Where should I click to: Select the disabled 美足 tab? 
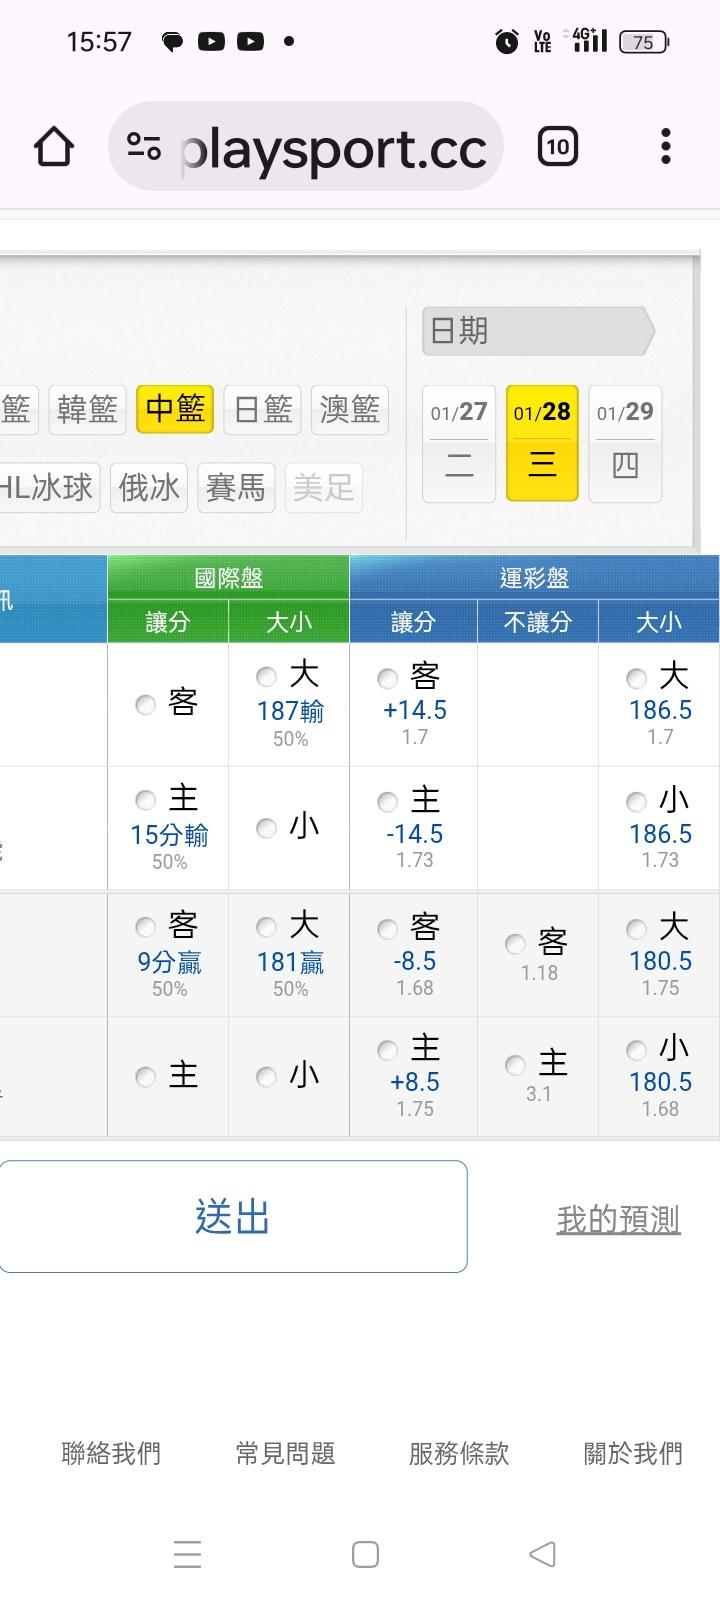coord(323,488)
